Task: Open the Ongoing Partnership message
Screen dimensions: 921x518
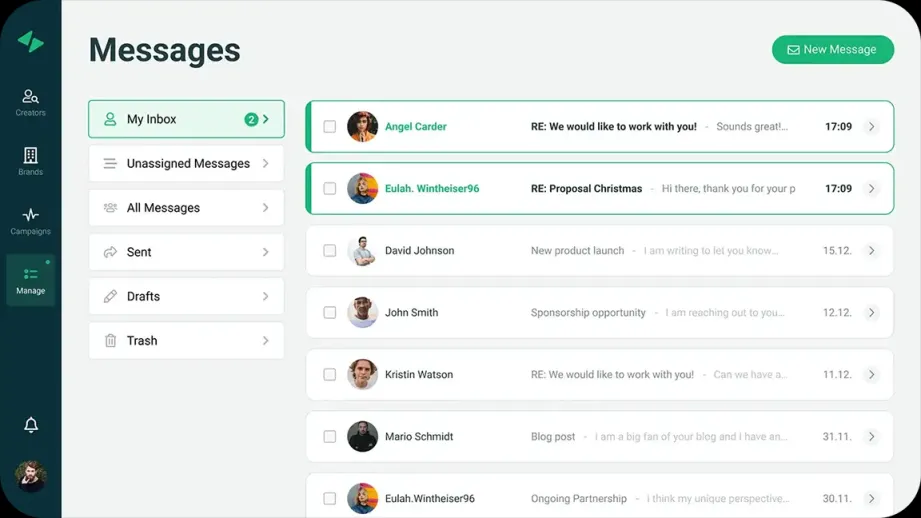Action: click(x=599, y=498)
